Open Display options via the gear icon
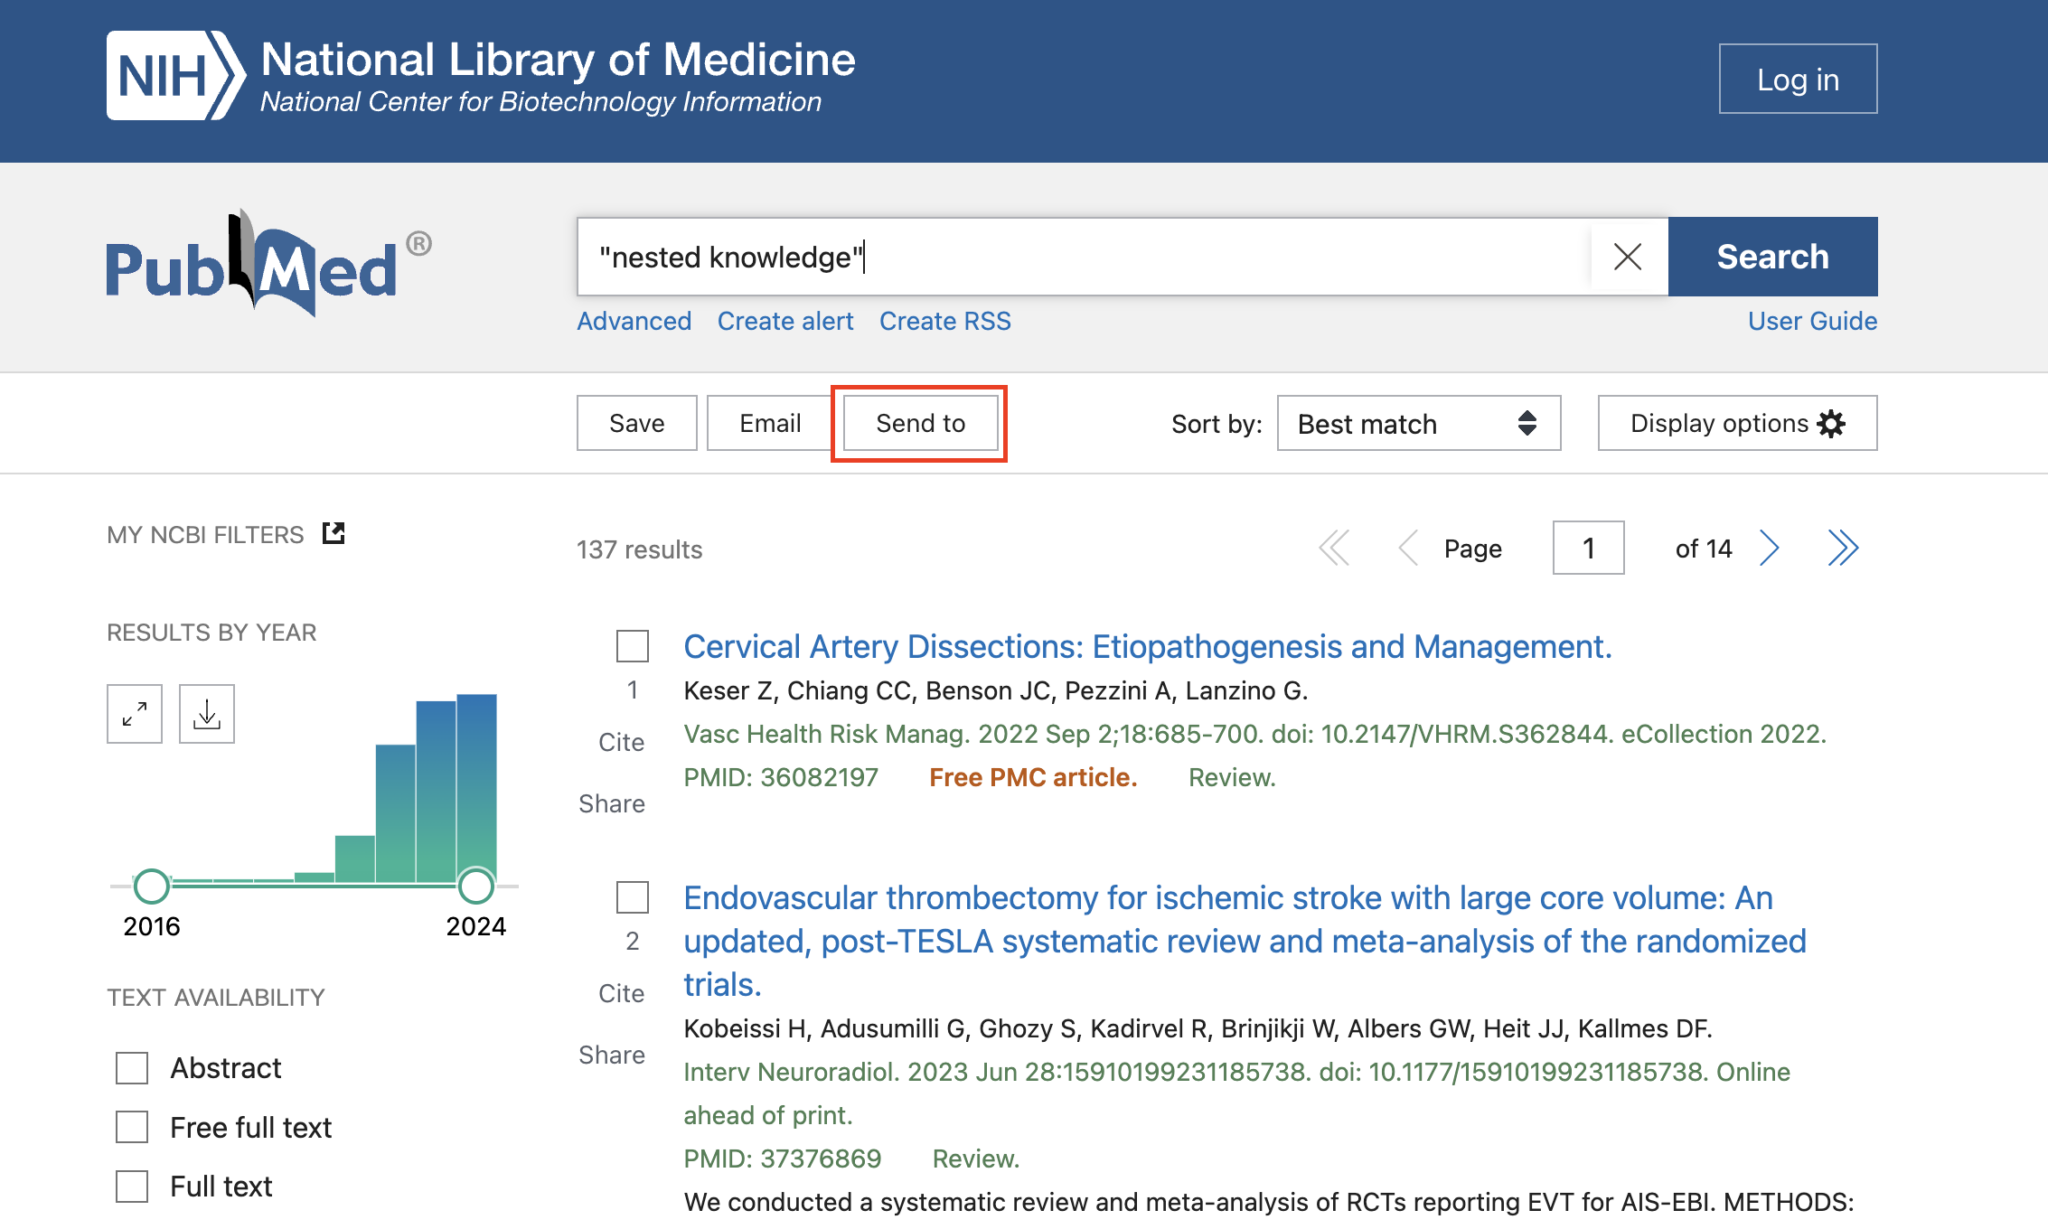The height and width of the screenshot is (1229, 2048). [x=1831, y=423]
